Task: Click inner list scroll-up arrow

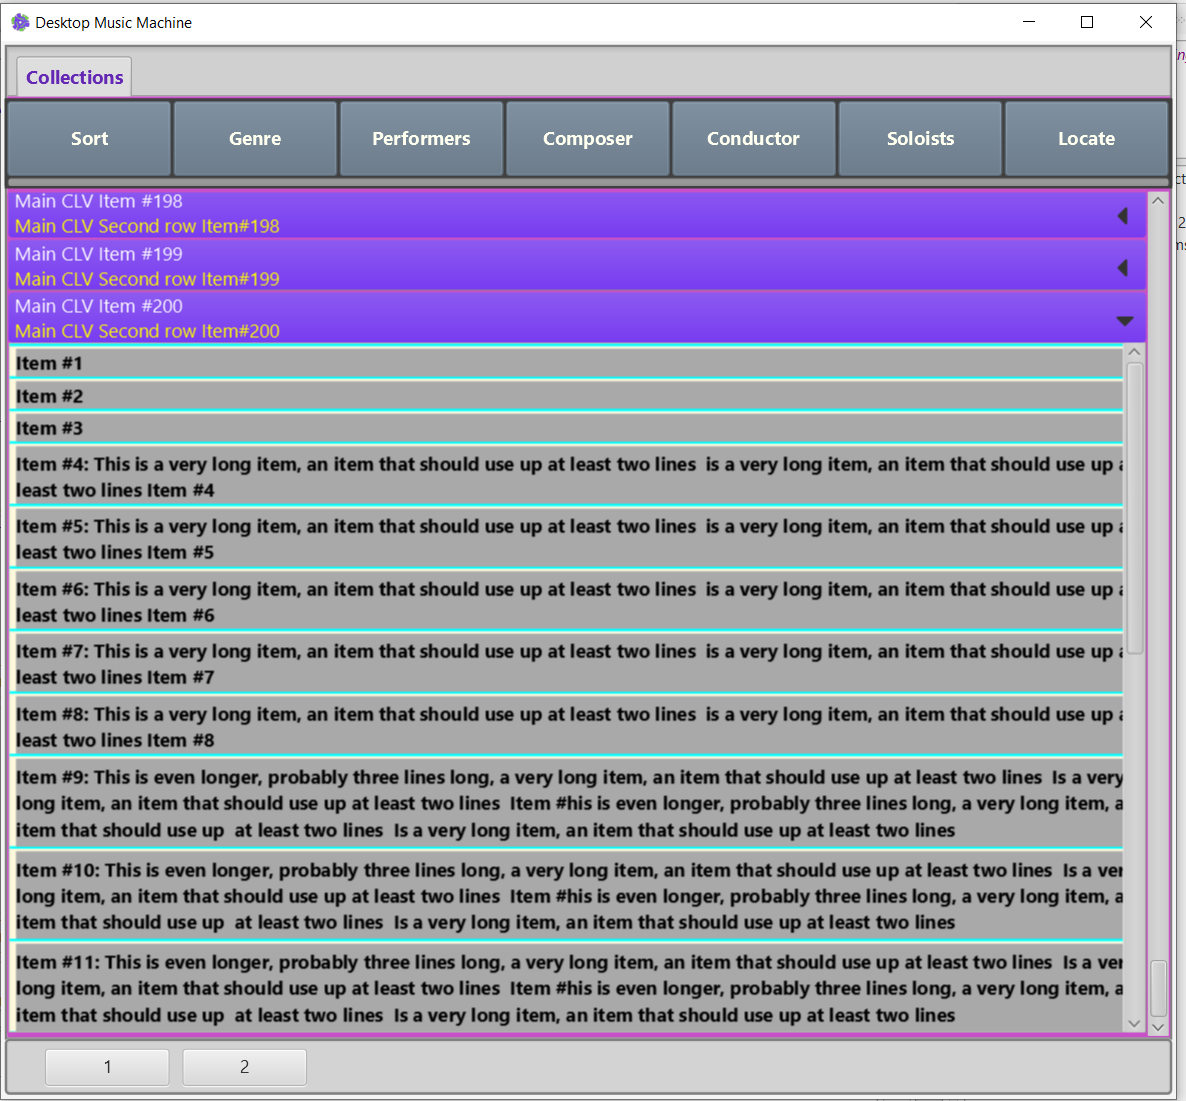Action: tap(1134, 352)
